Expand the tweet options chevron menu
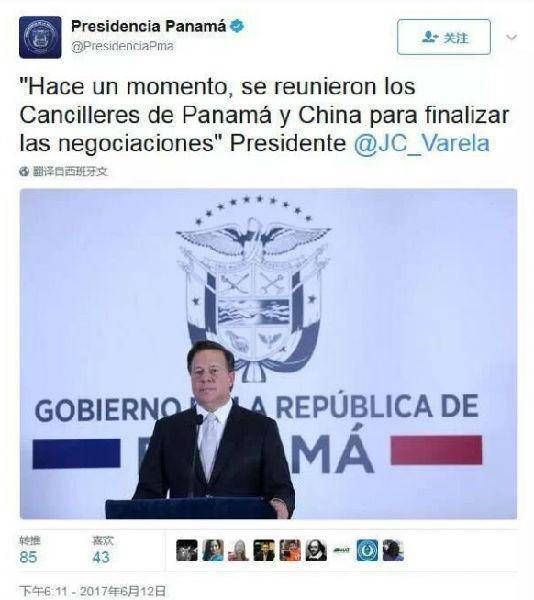 click(511, 37)
